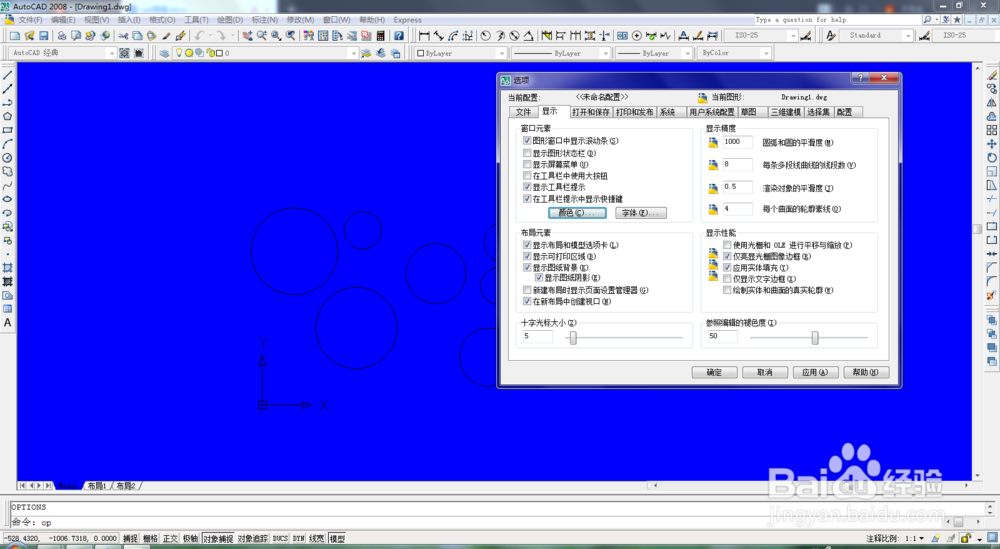Toggle 正交 mode in status bar
This screenshot has width=1000, height=549.
[x=170, y=539]
